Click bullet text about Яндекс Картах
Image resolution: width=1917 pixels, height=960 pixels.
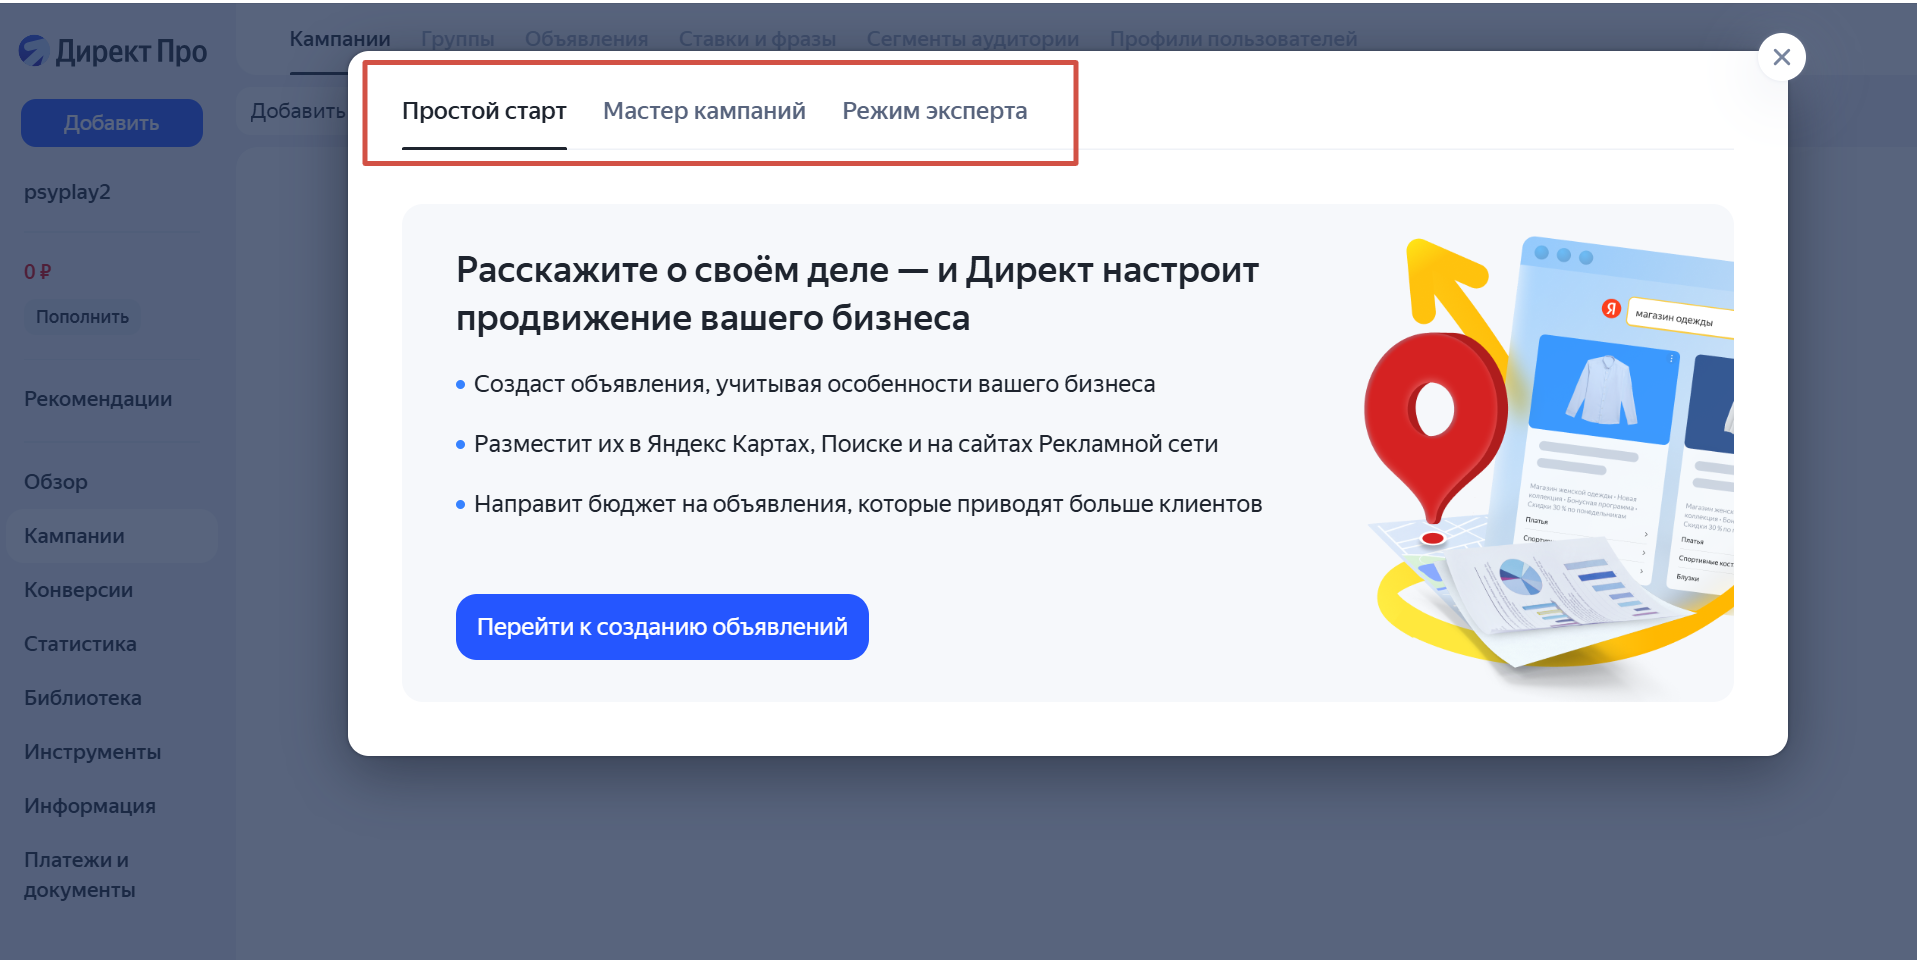[x=846, y=444]
